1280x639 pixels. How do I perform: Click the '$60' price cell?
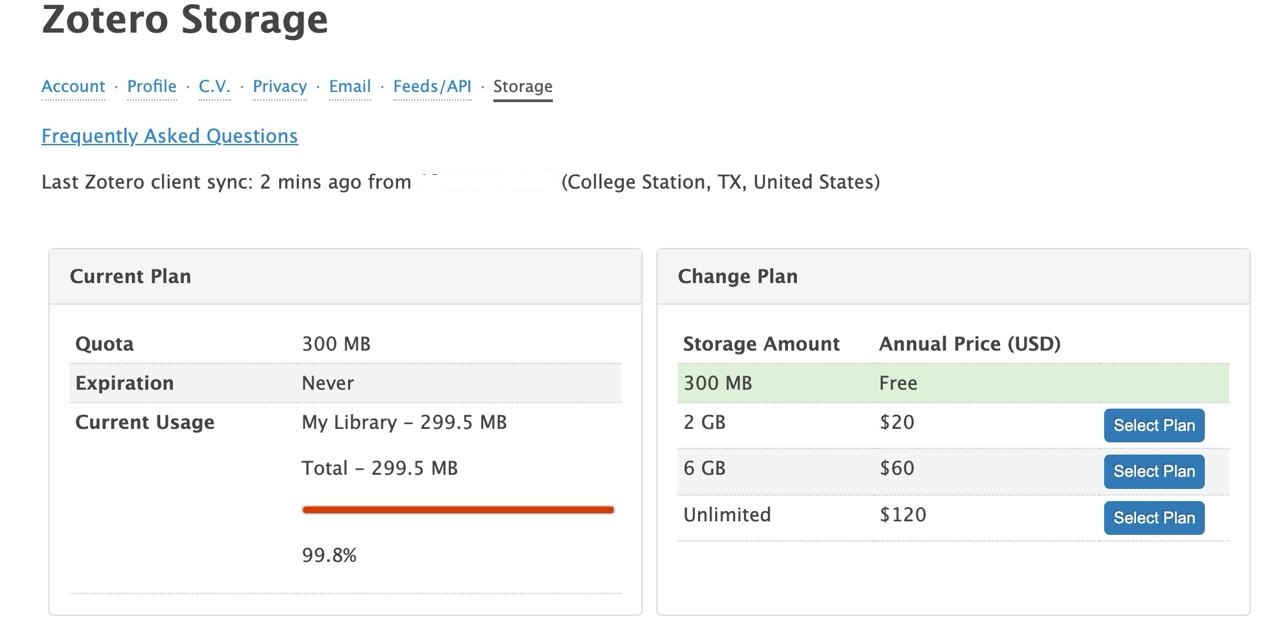tap(897, 468)
